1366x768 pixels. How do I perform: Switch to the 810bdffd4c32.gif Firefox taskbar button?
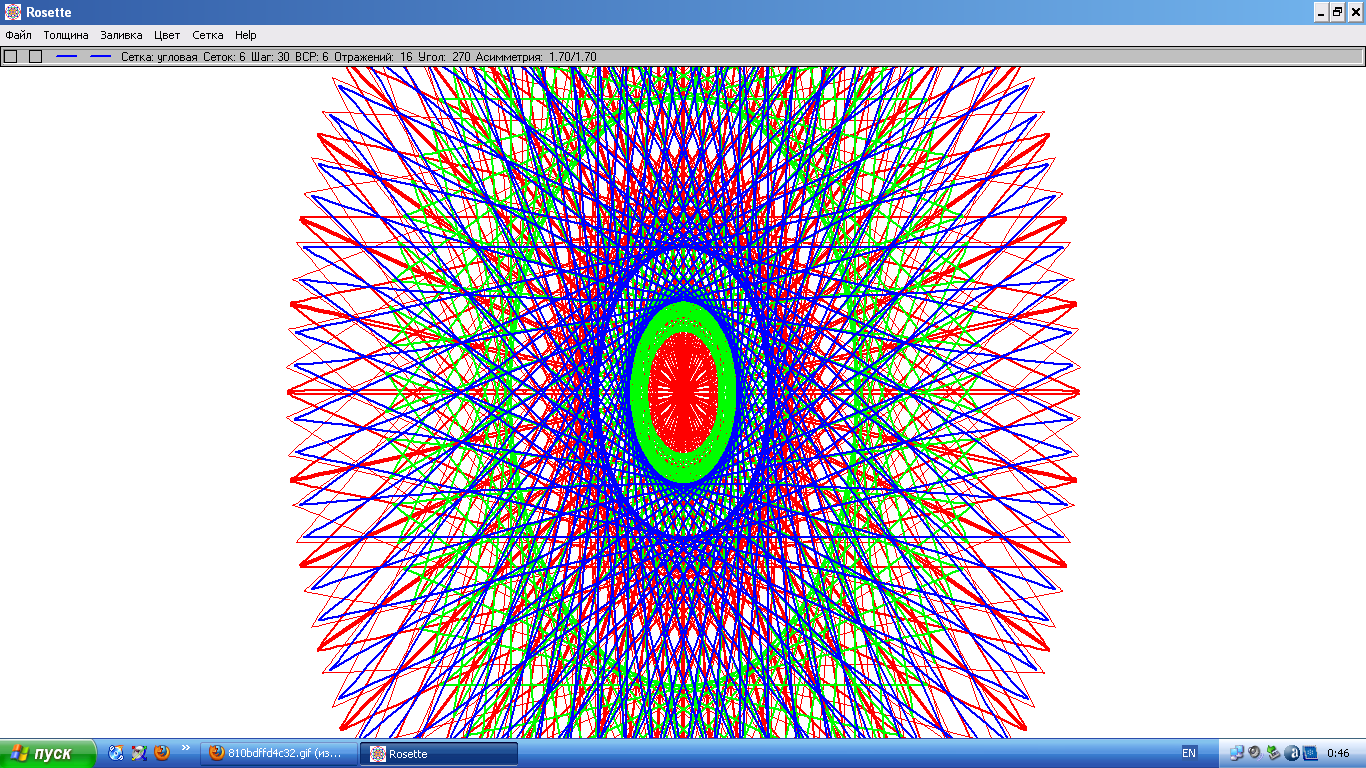[x=279, y=754]
